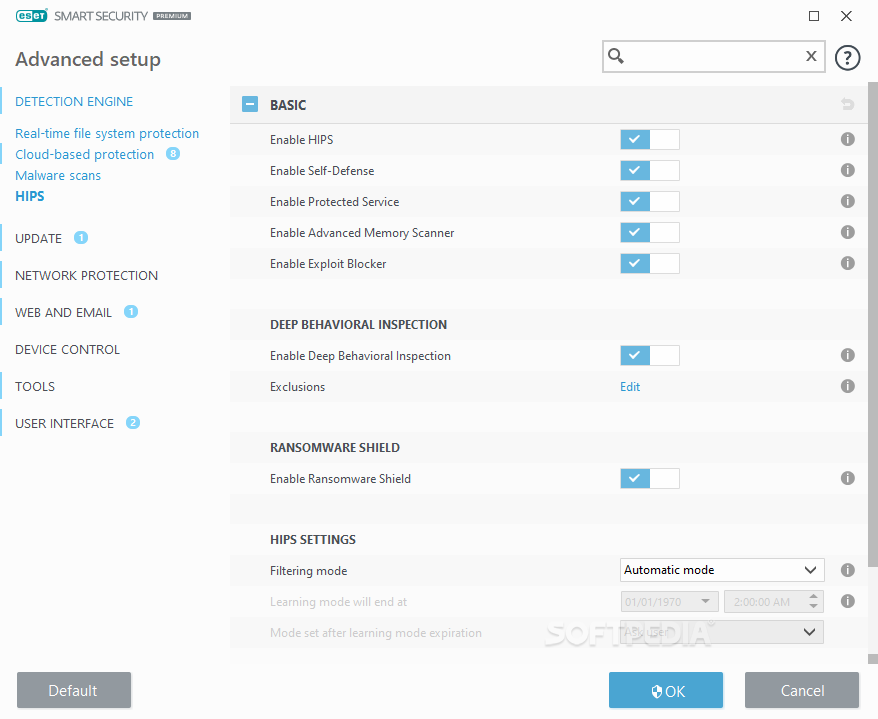
Task: Click the badge 1 next to UPDATE
Action: [81, 237]
